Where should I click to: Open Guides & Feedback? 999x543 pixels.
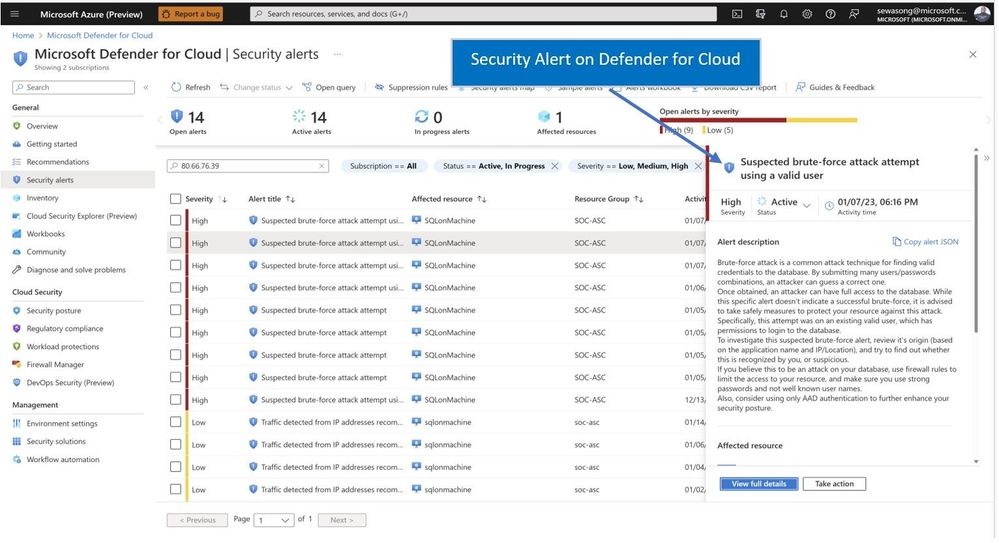(x=835, y=87)
